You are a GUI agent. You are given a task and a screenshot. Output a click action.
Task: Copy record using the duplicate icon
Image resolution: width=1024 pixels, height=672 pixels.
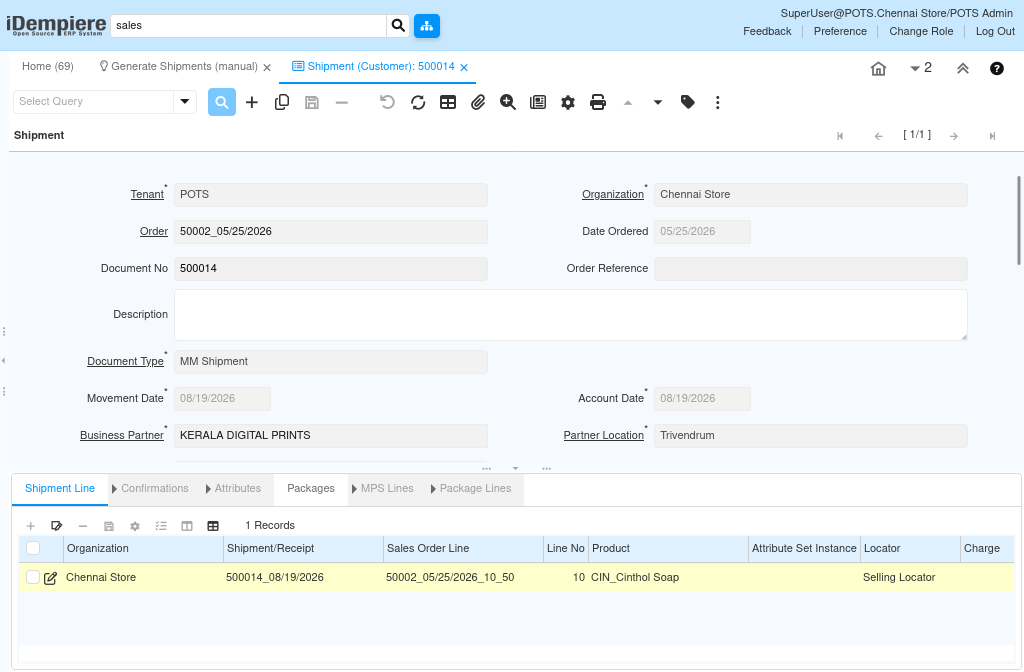coord(282,102)
